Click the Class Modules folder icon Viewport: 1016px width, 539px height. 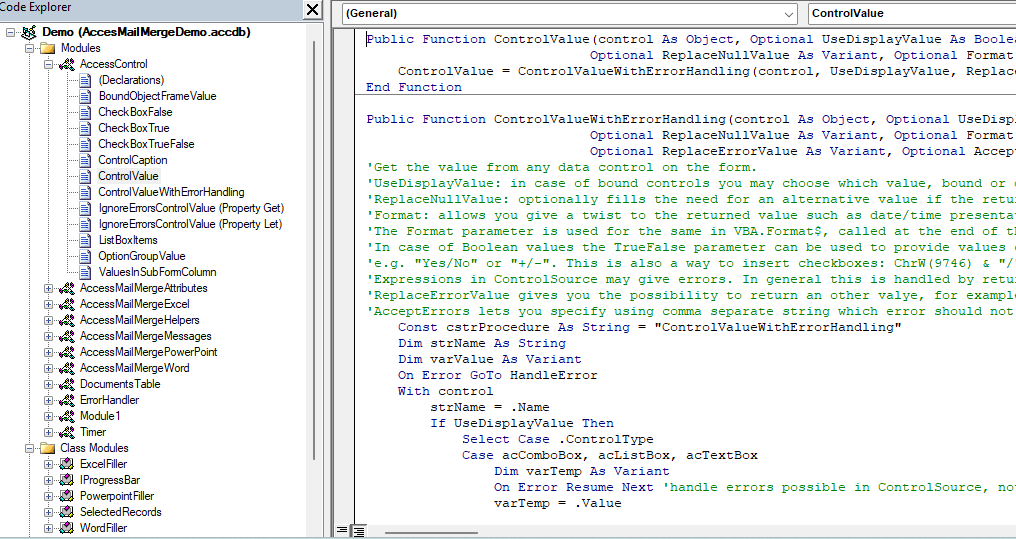click(47, 448)
